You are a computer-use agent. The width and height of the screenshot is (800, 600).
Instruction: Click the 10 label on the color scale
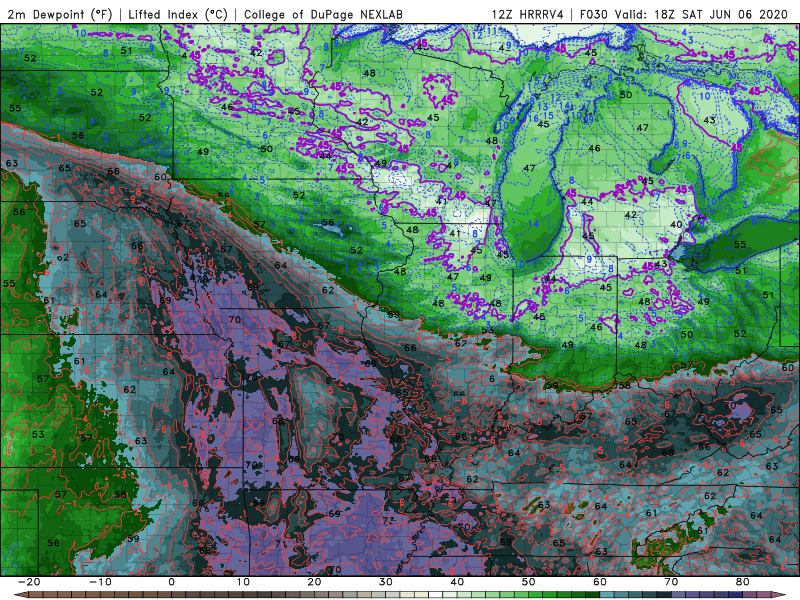point(243,582)
